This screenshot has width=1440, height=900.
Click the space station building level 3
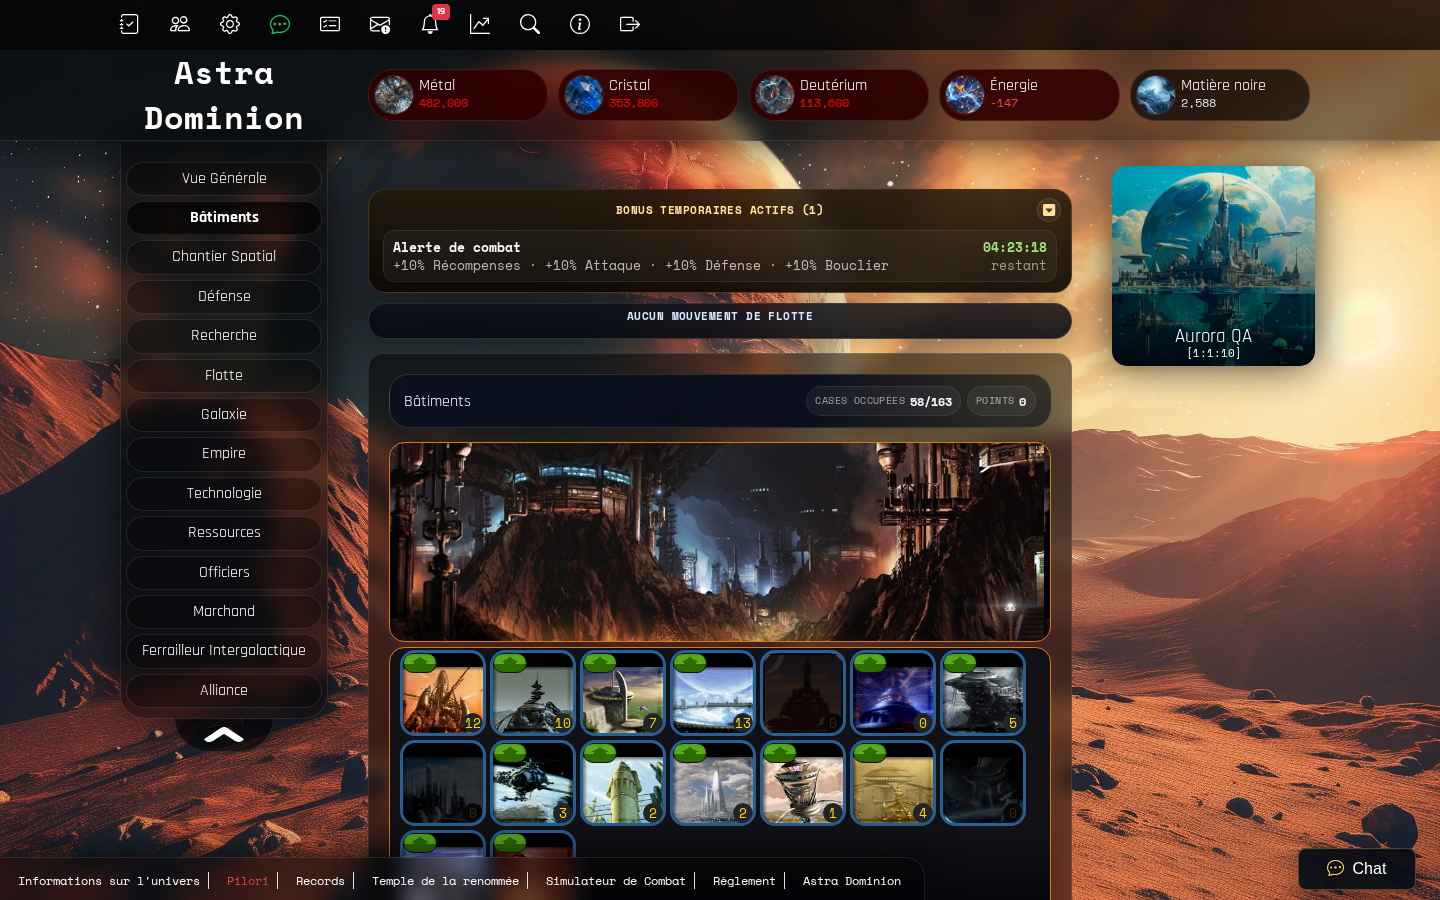point(533,783)
